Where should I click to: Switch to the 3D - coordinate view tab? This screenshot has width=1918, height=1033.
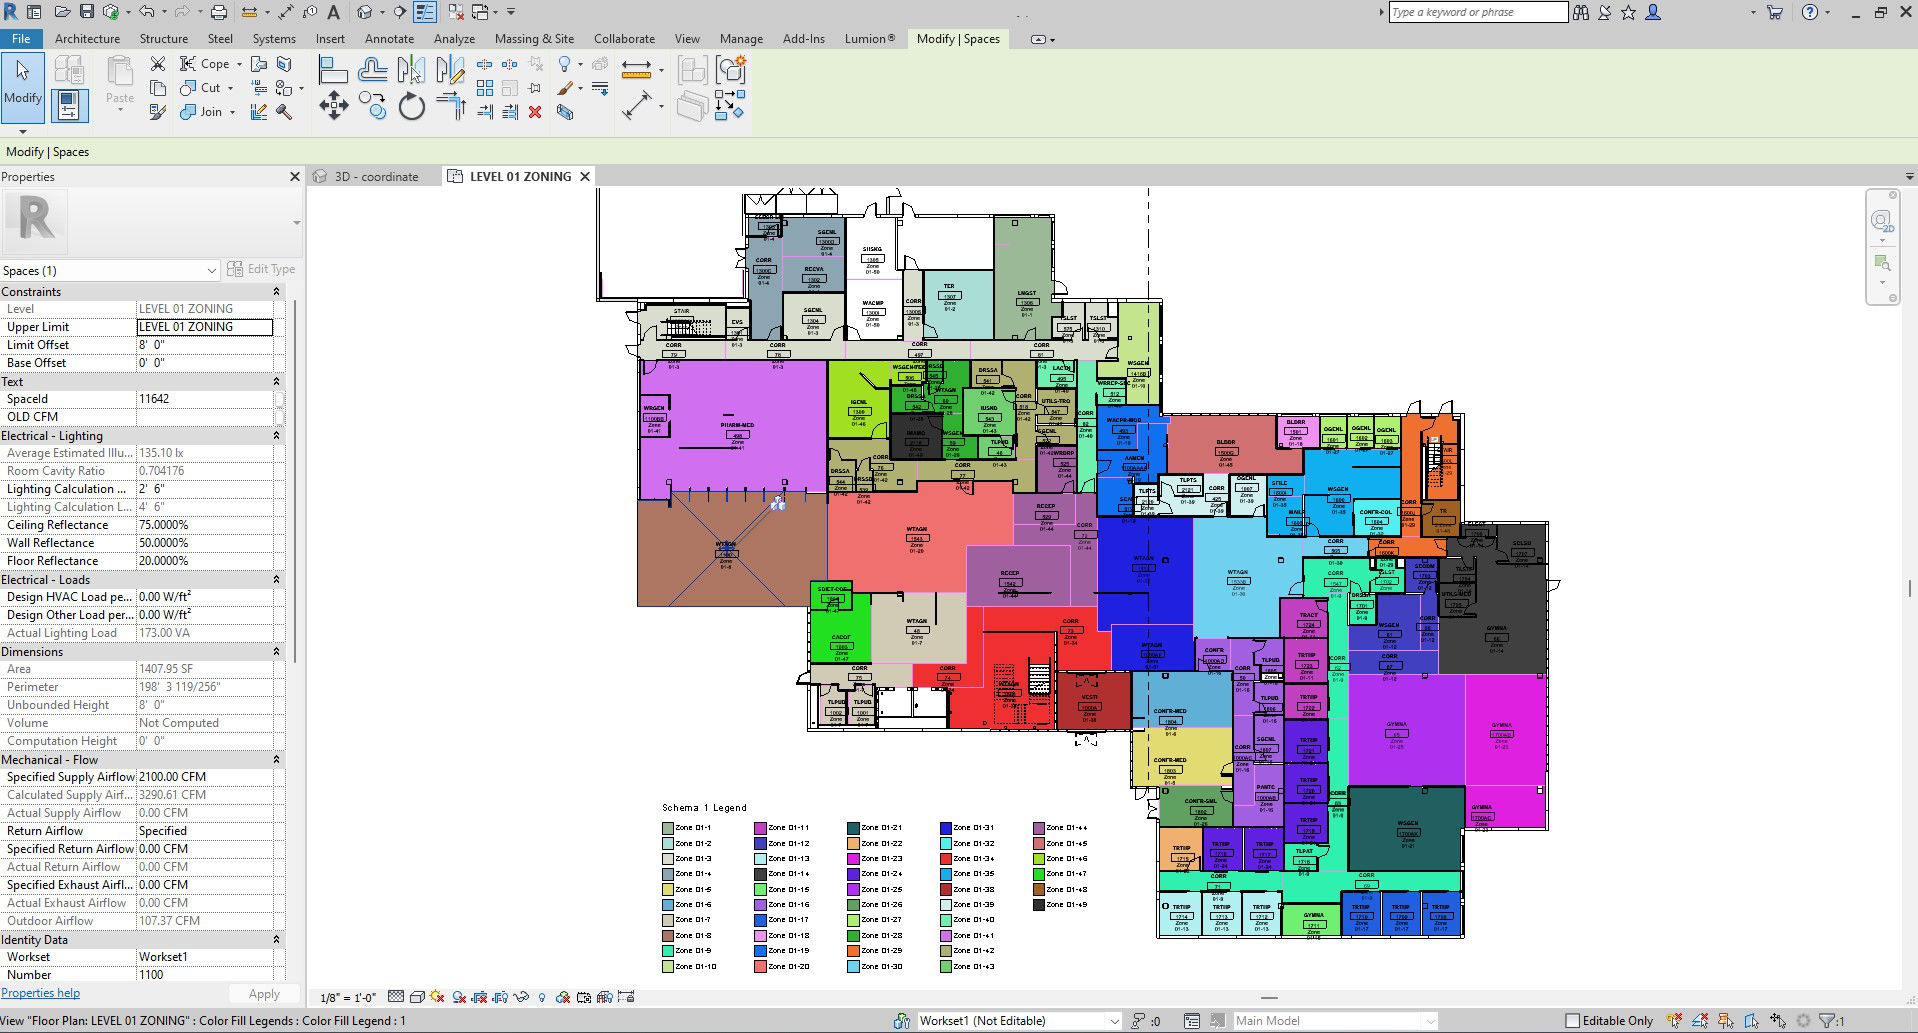tap(376, 177)
